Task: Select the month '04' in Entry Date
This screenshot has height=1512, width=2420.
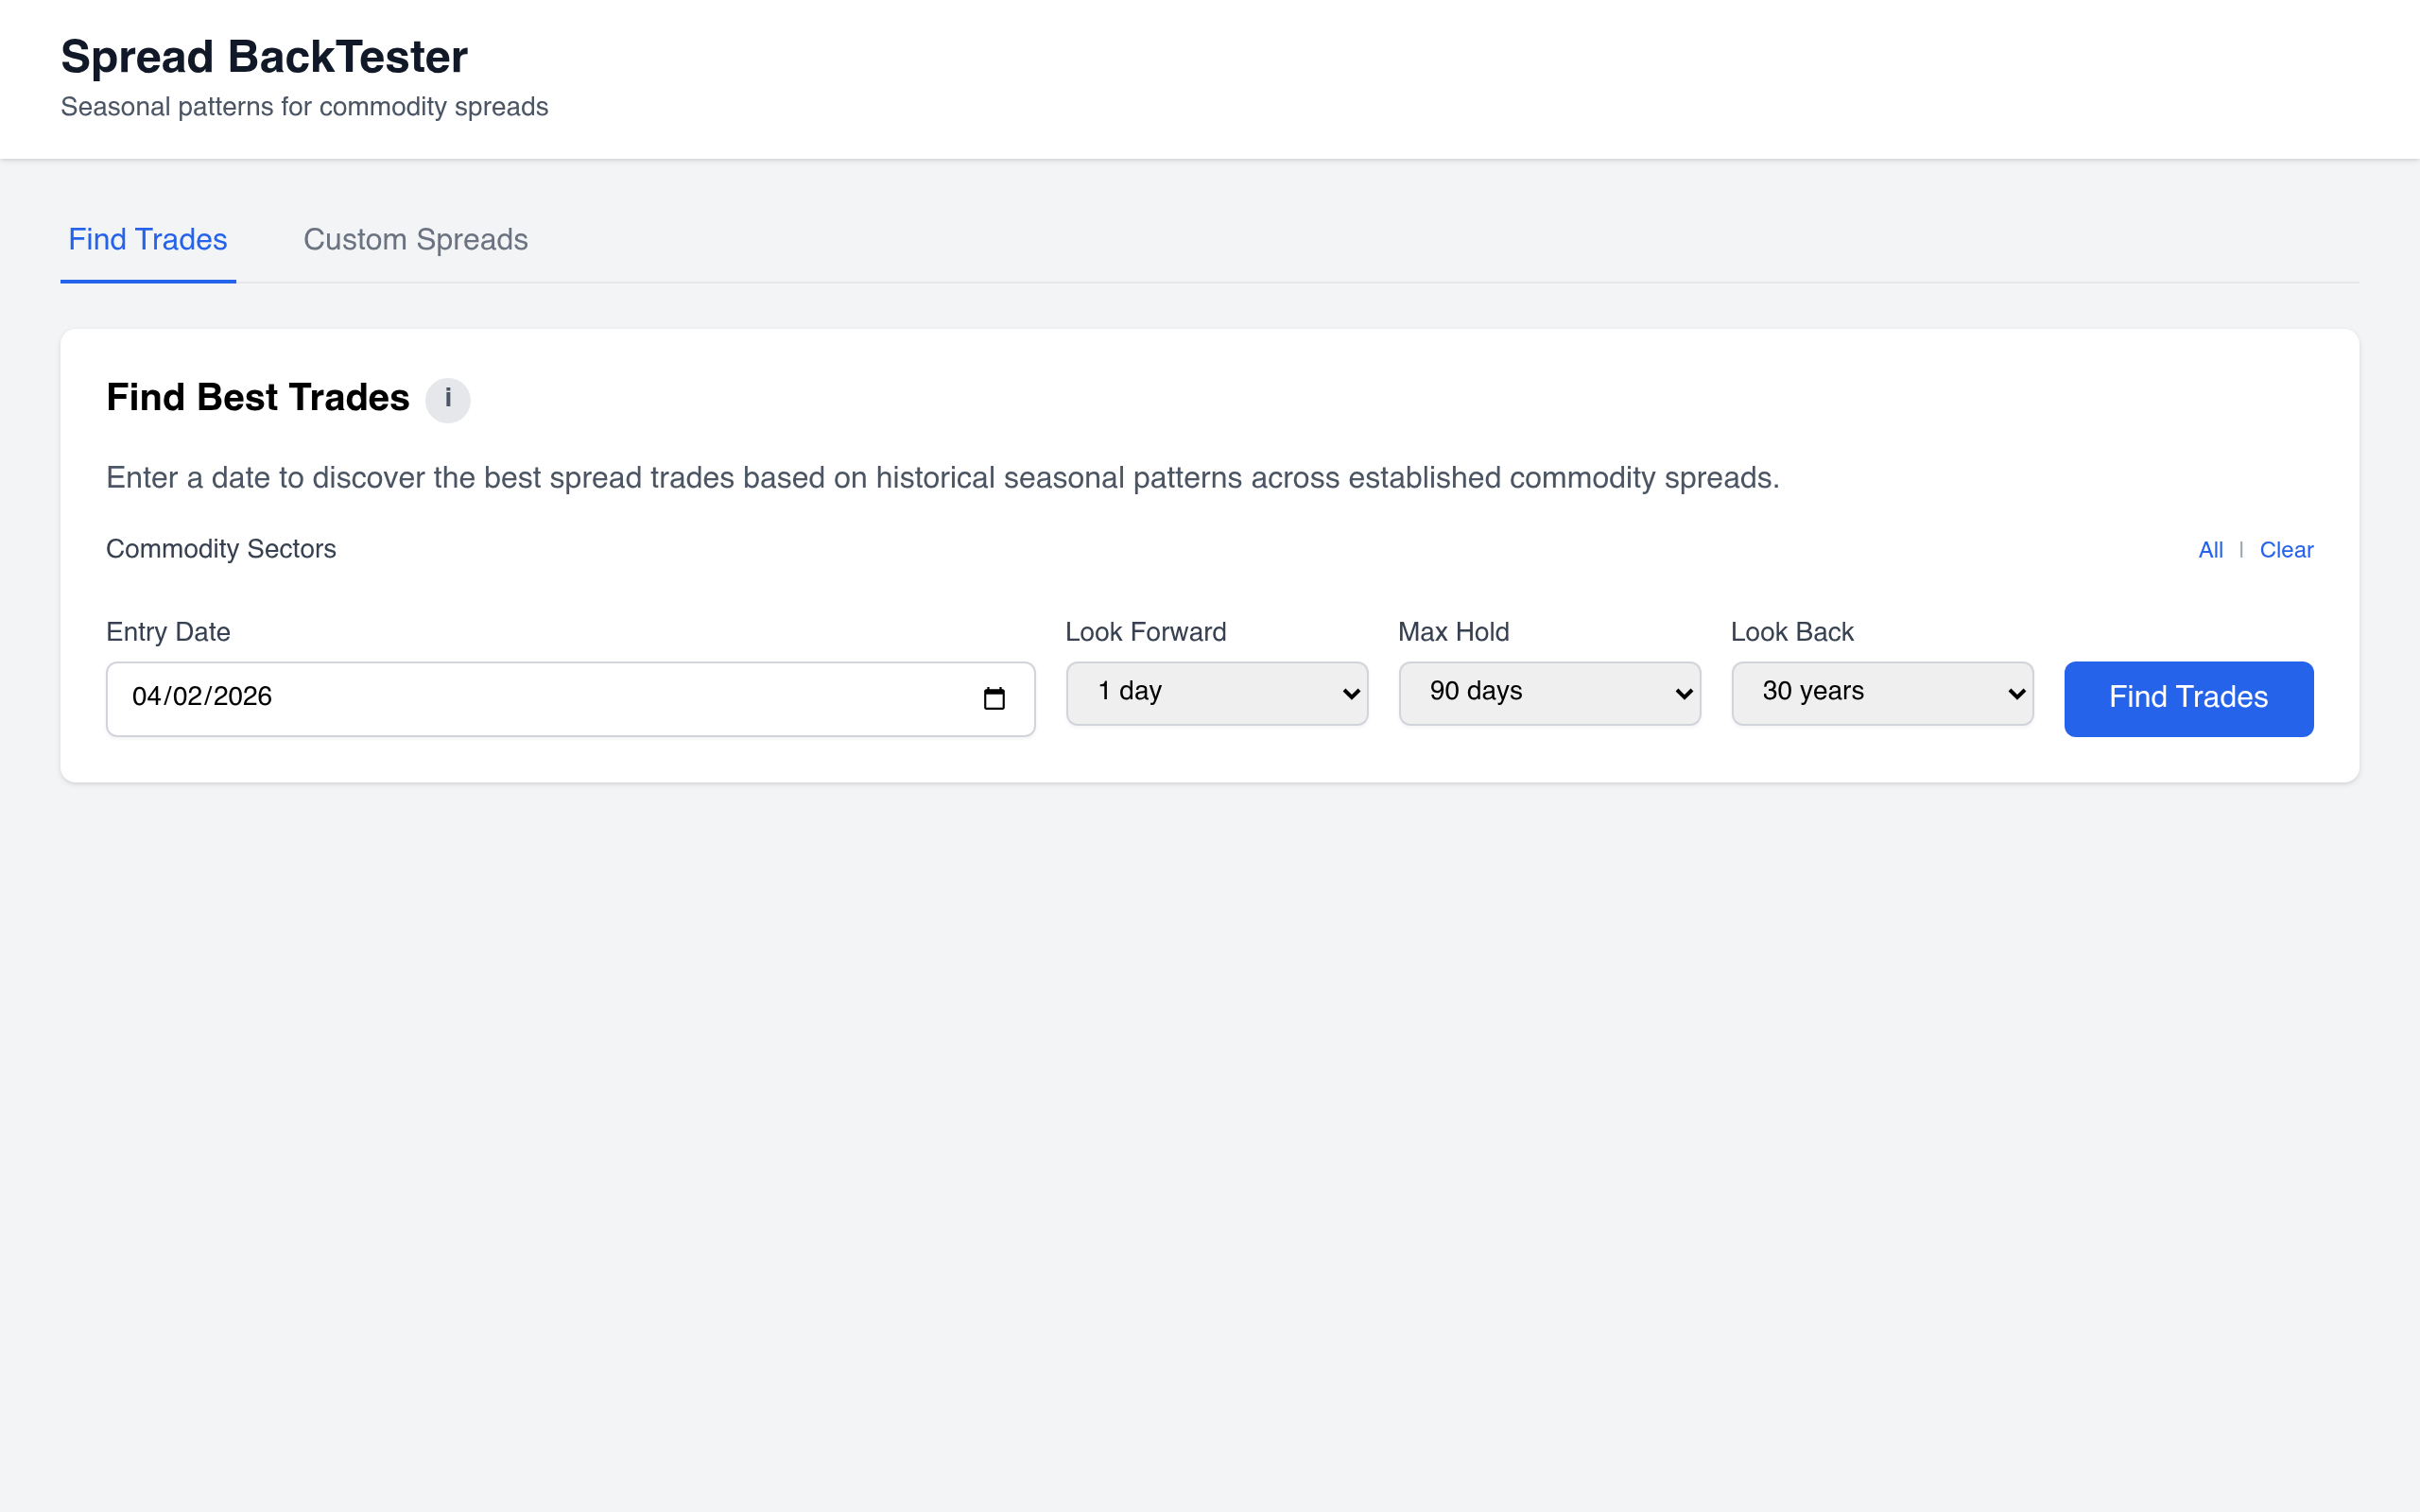Action: pos(146,696)
